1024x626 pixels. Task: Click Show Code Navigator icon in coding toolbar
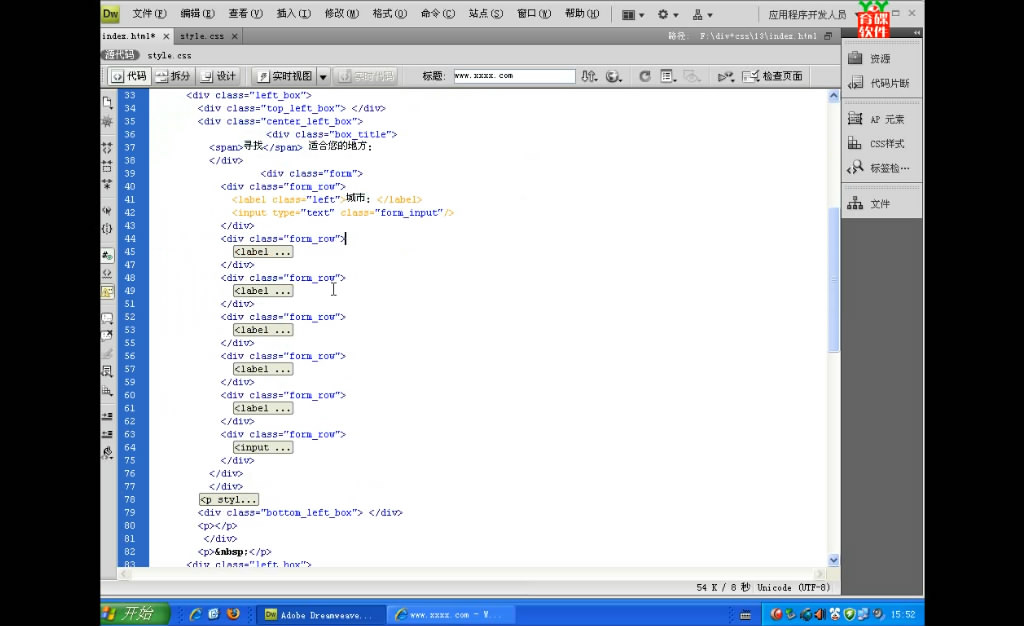tap(107, 121)
